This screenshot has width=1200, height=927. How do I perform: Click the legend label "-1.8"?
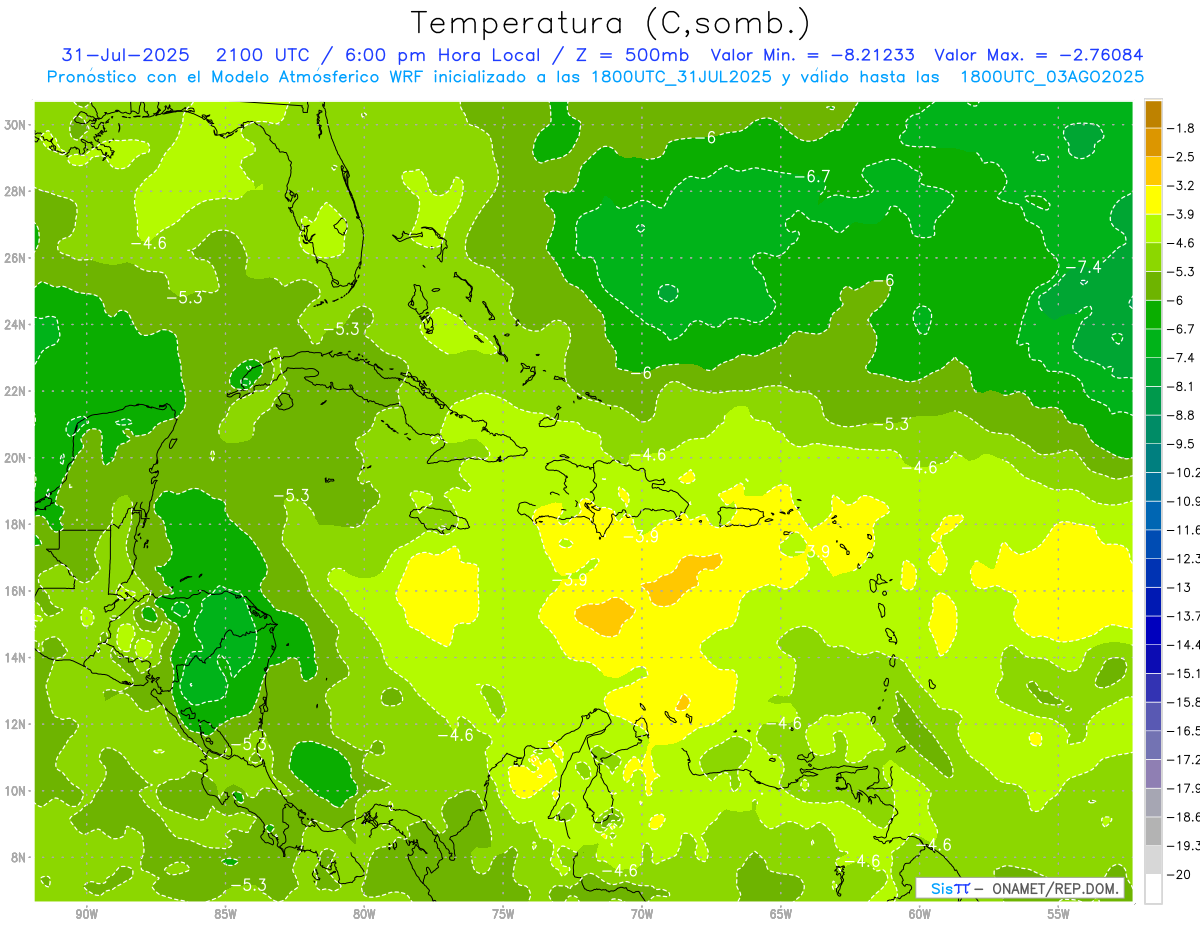click(1182, 127)
